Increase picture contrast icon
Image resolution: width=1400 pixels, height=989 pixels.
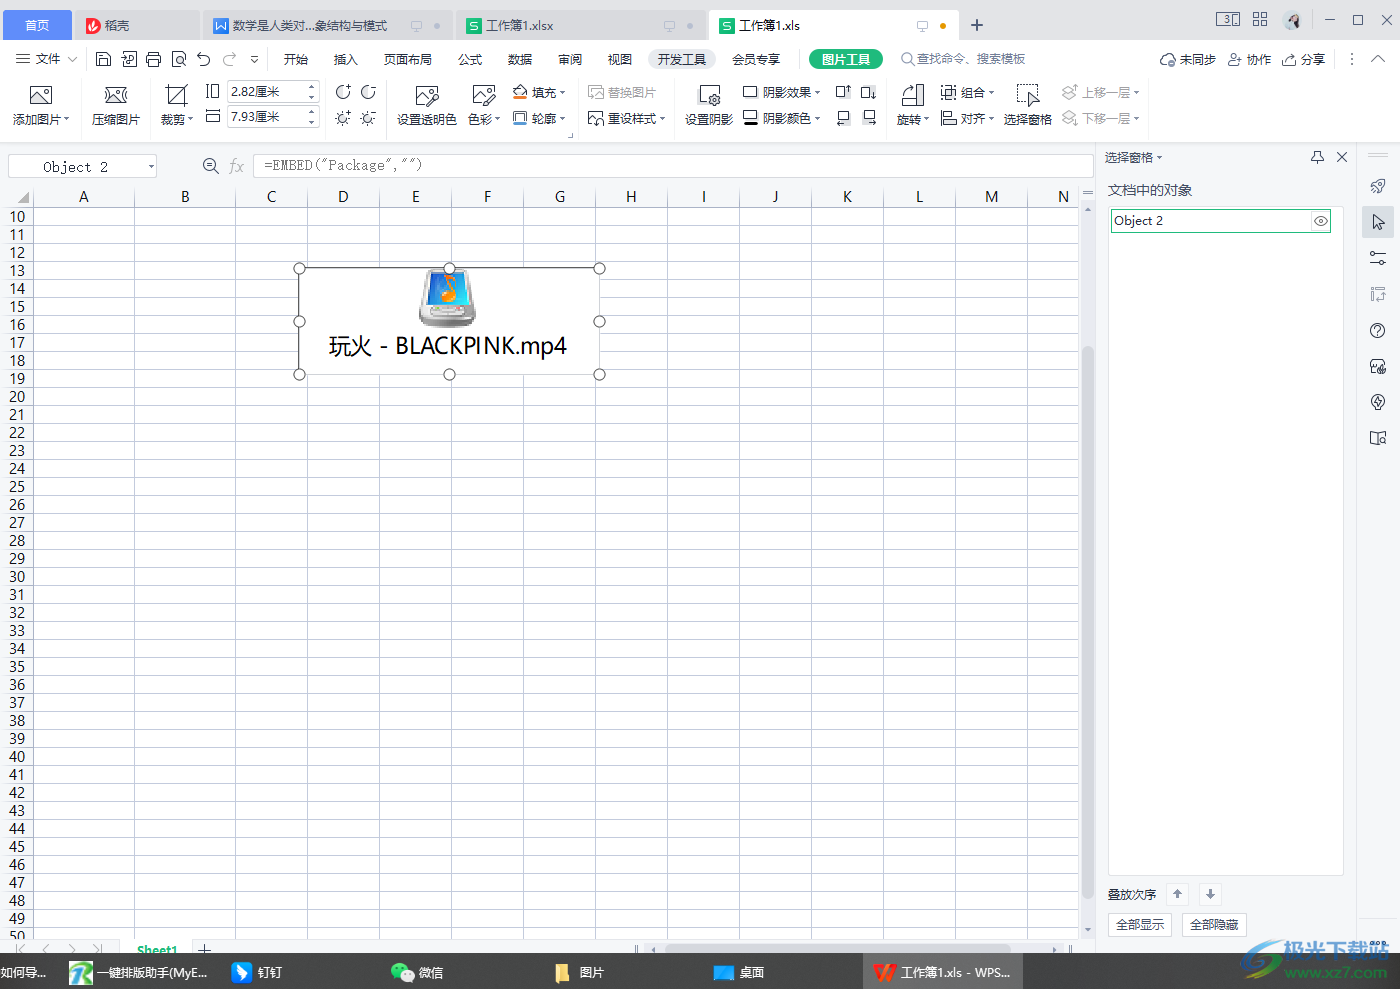click(x=343, y=92)
